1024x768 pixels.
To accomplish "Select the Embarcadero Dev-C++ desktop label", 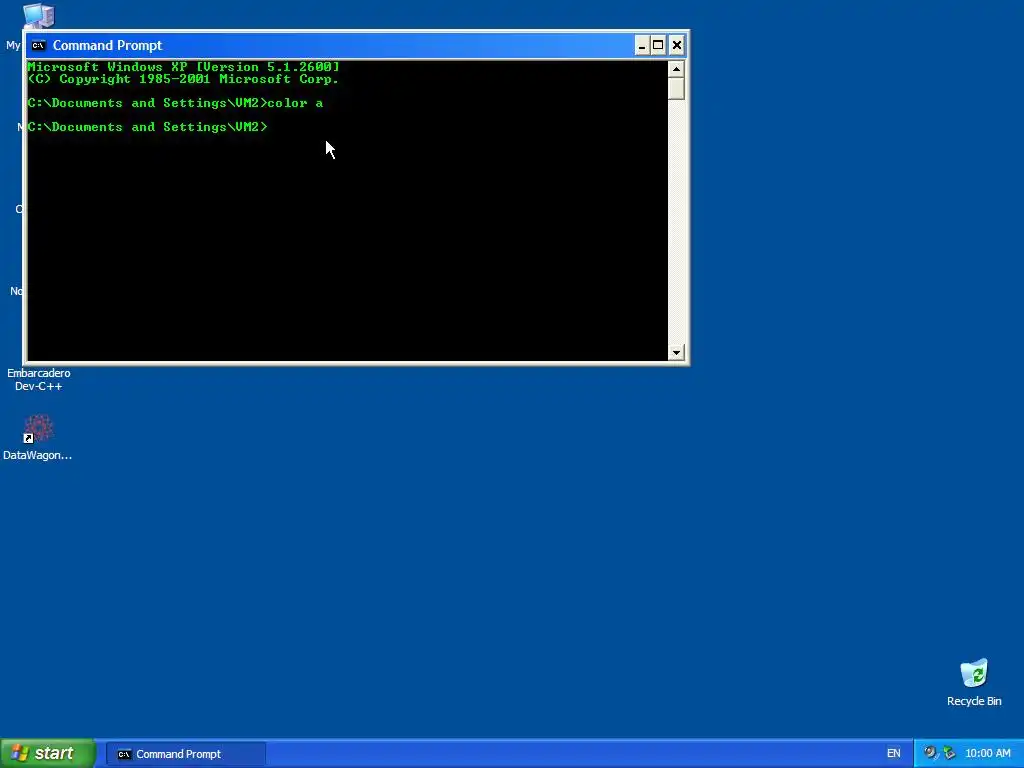I will [x=39, y=379].
